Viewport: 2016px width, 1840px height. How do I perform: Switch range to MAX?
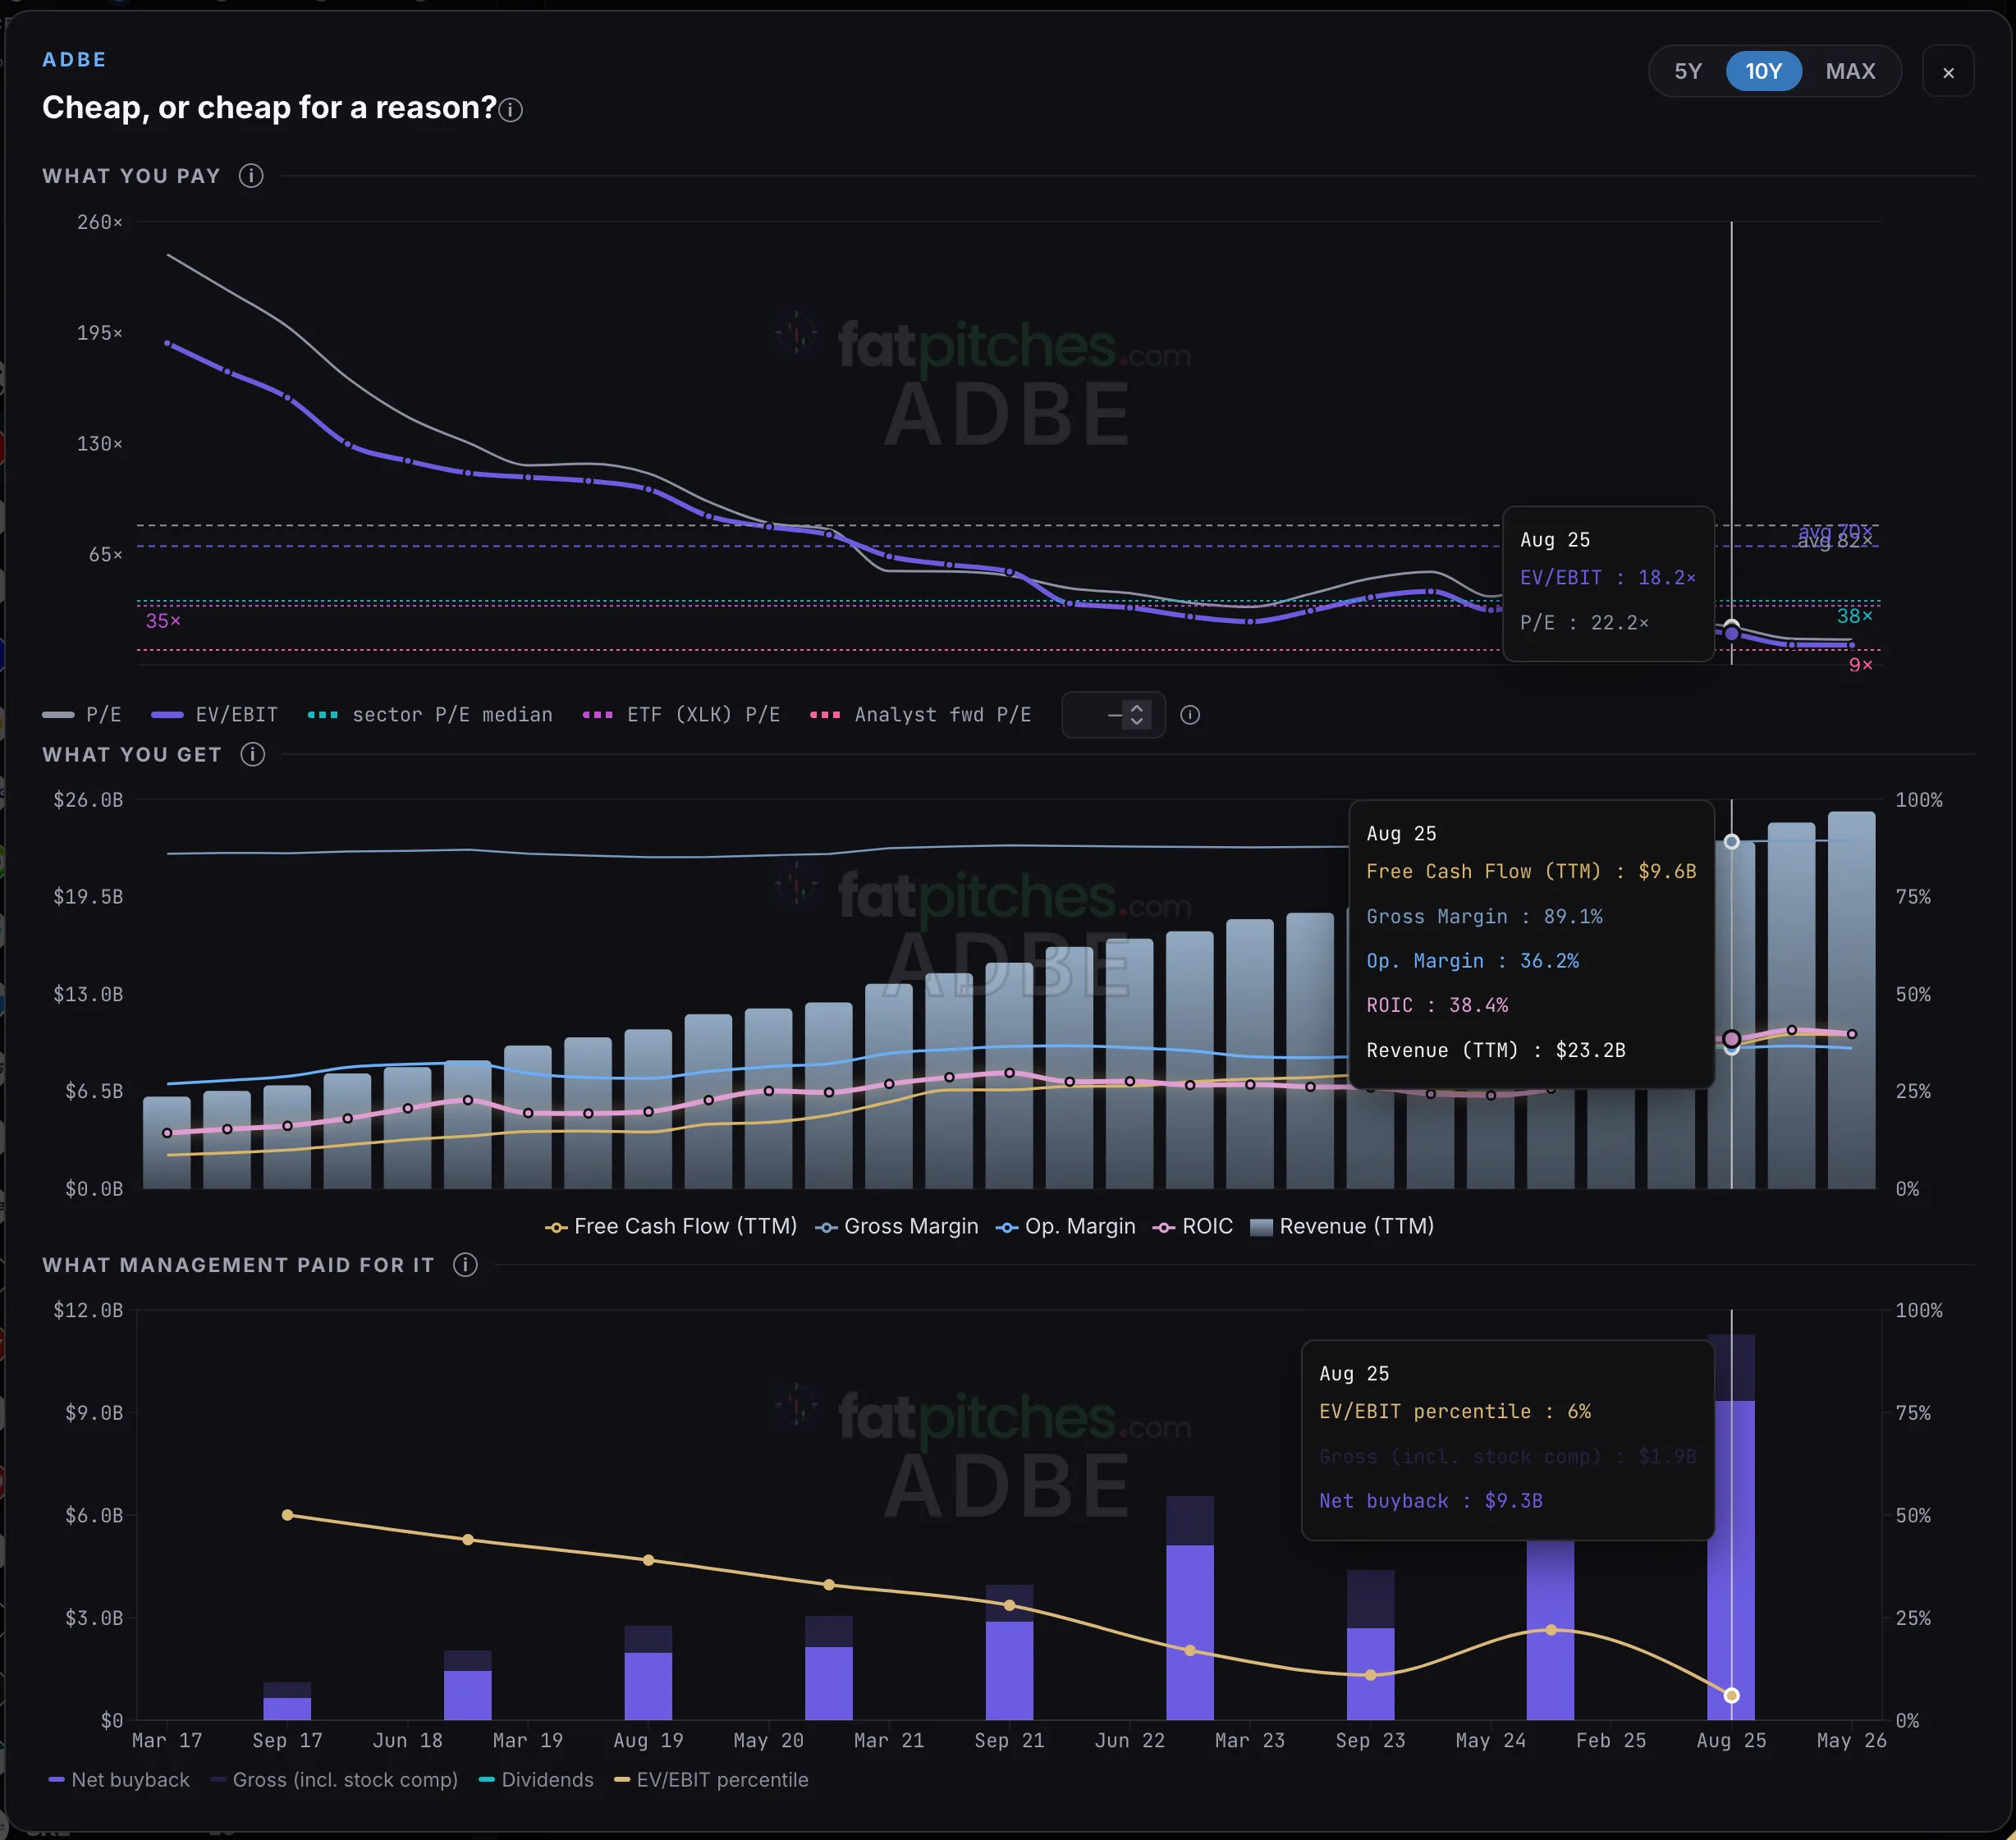(1850, 71)
